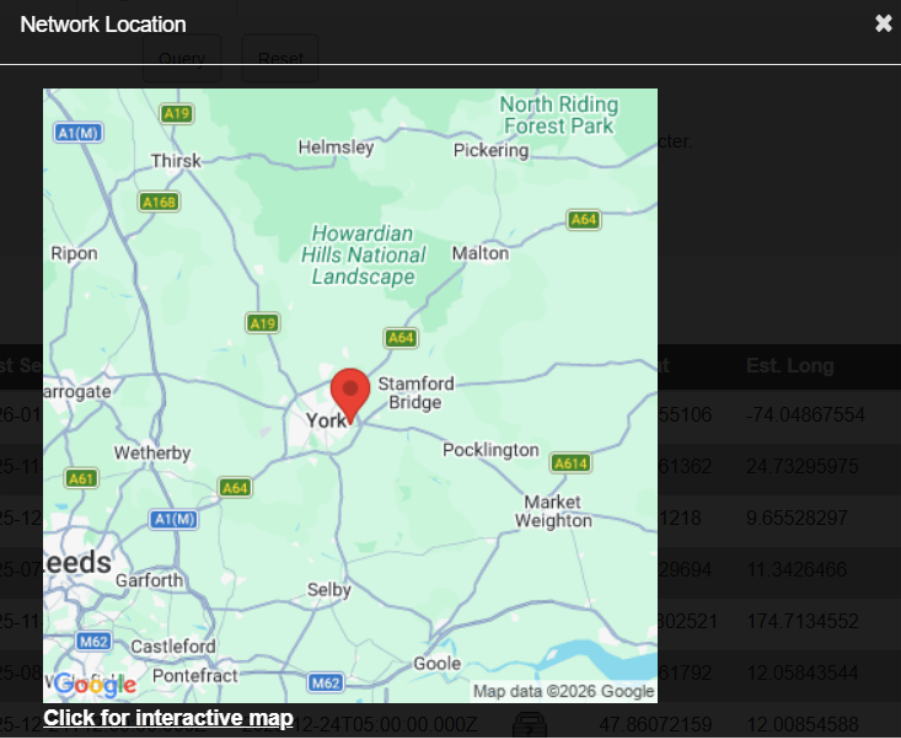This screenshot has width=901, height=738.
Task: Click the Google logo on the map
Action: (x=95, y=685)
